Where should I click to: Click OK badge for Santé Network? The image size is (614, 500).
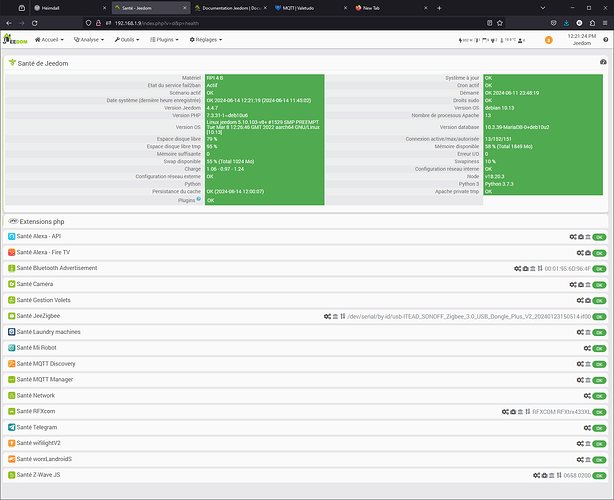(599, 396)
